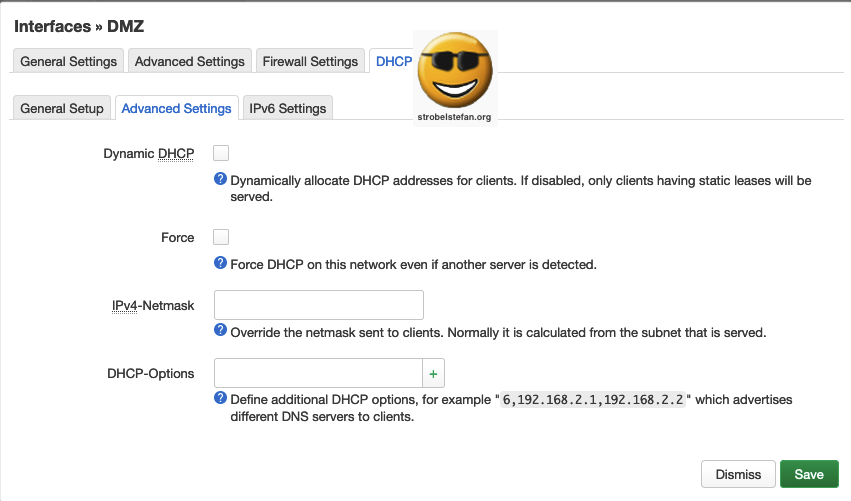Image resolution: width=851 pixels, height=501 pixels.
Task: Enable the Dynamic DHCP checkbox
Action: [x=221, y=153]
